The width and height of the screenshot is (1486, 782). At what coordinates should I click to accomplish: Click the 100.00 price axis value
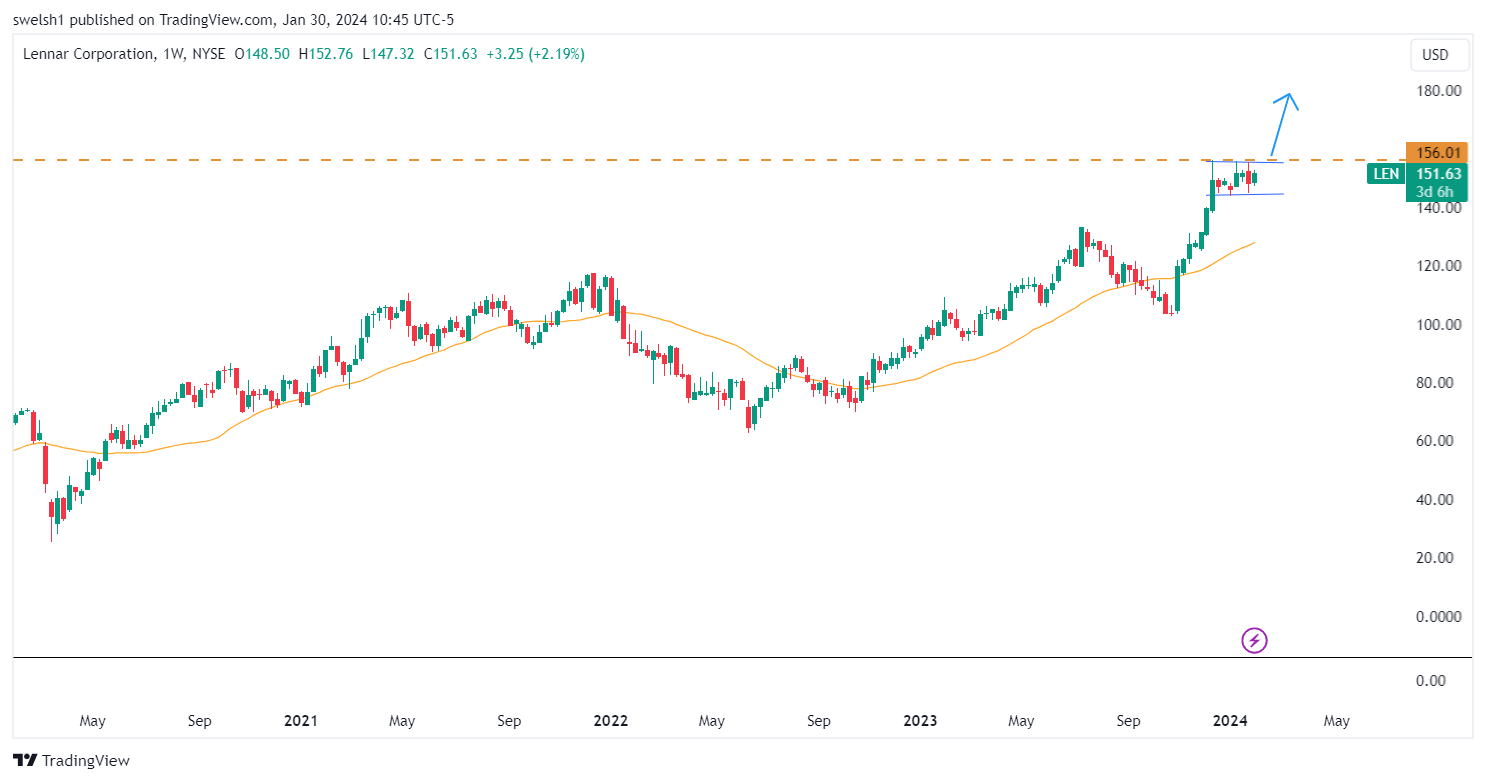(1438, 325)
